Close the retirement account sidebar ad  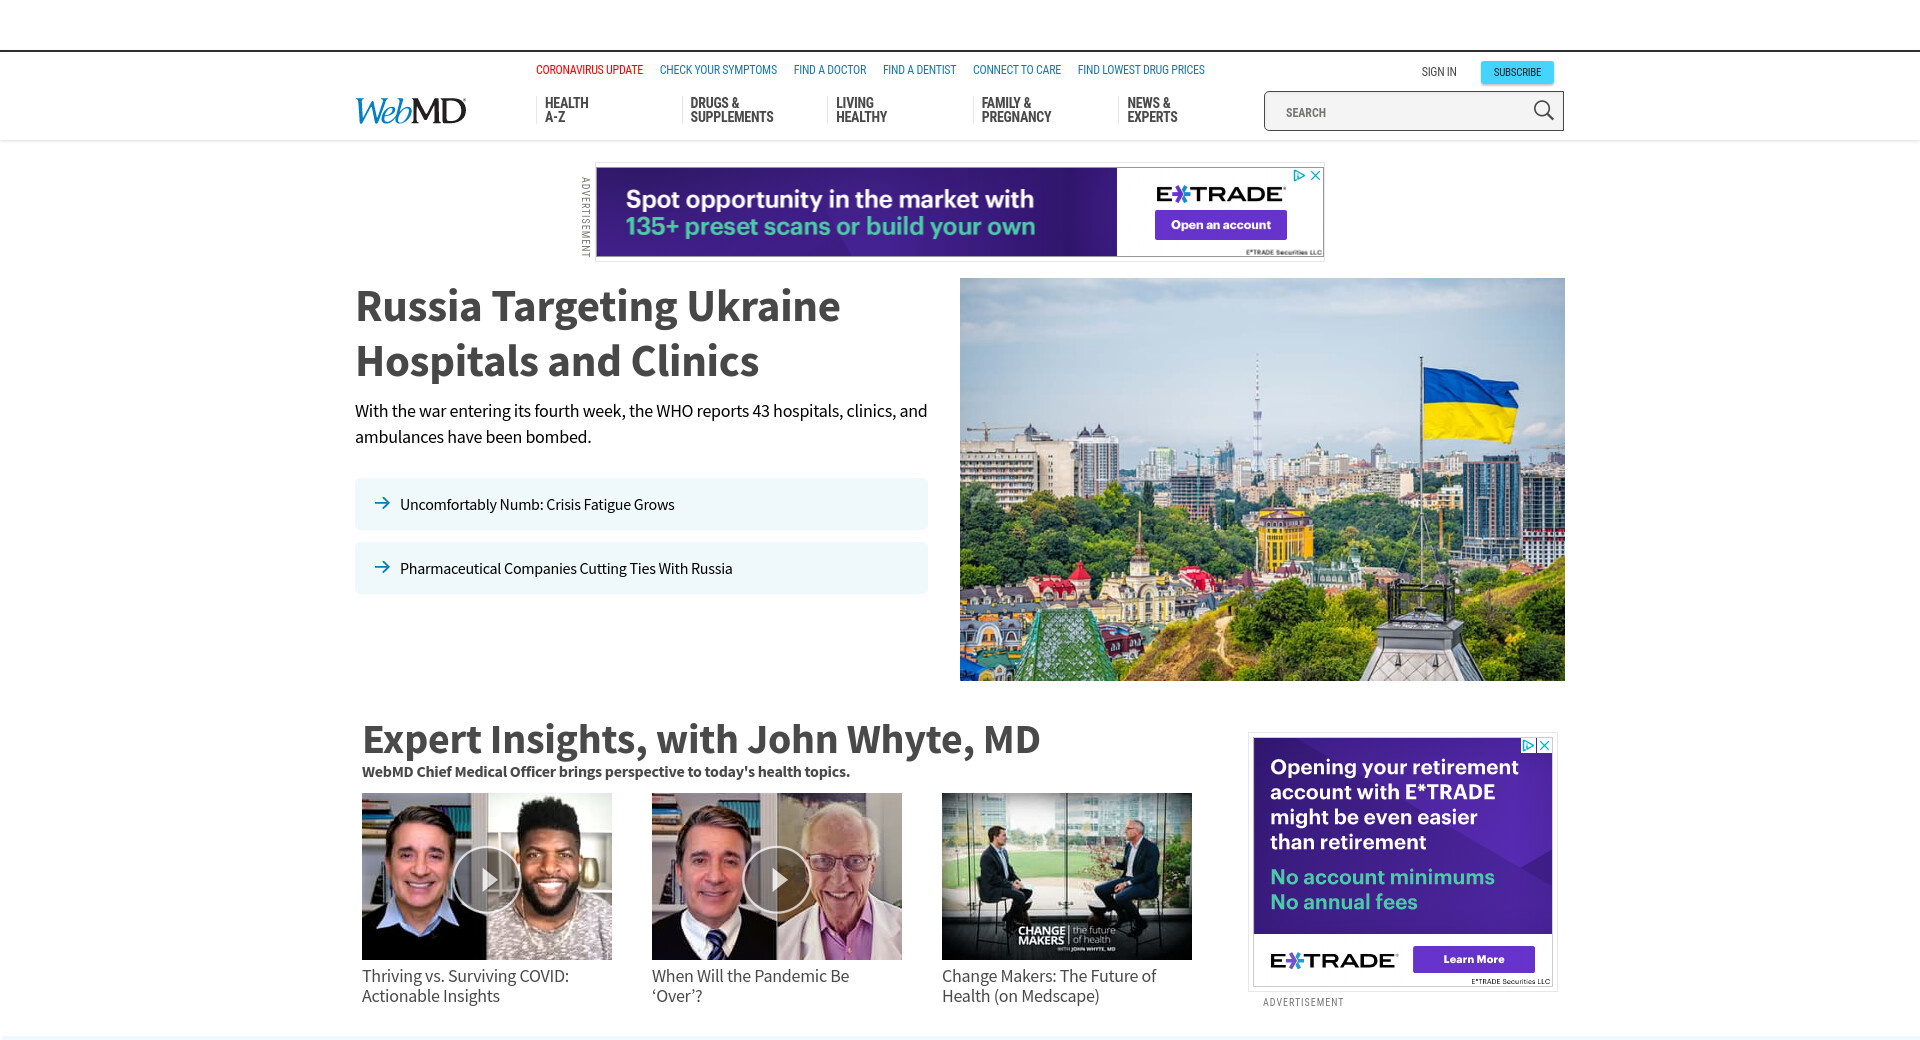point(1545,745)
